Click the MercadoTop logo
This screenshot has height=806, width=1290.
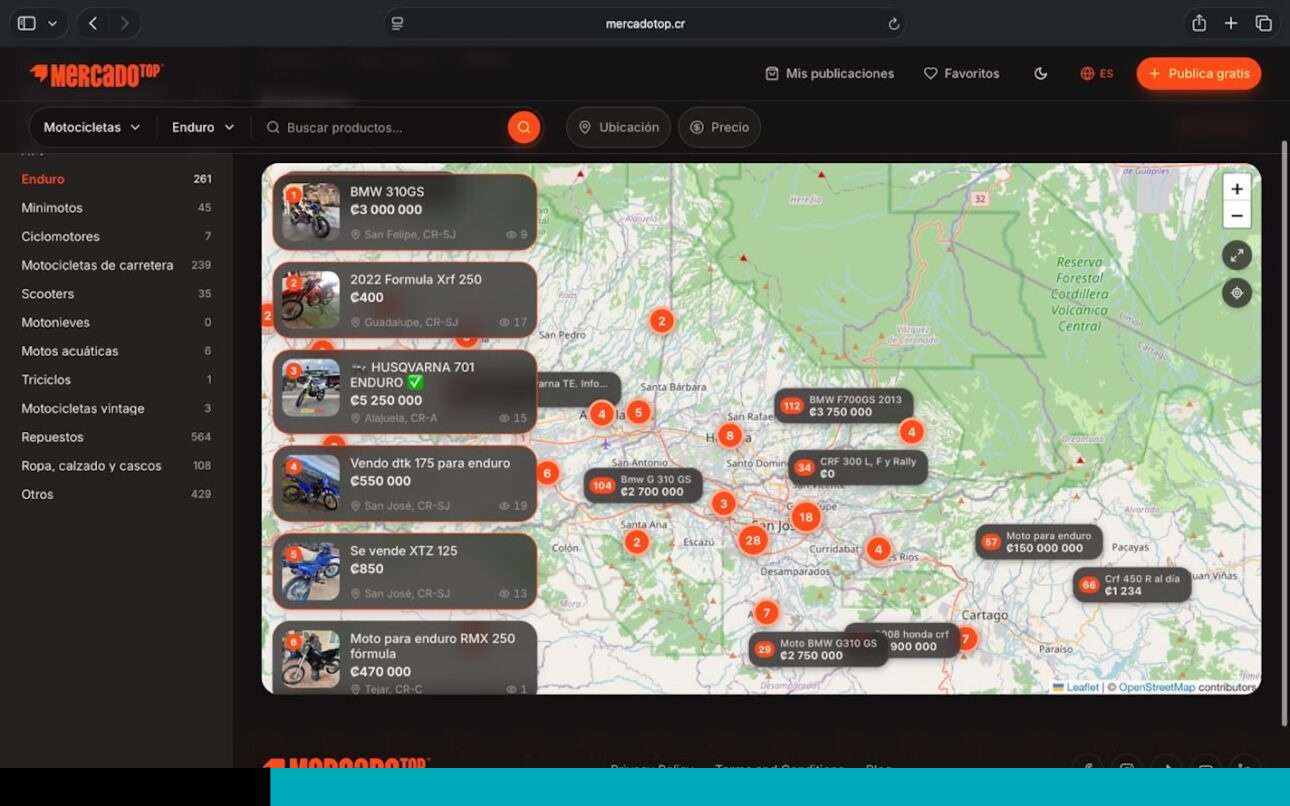pyautogui.click(x=96, y=74)
